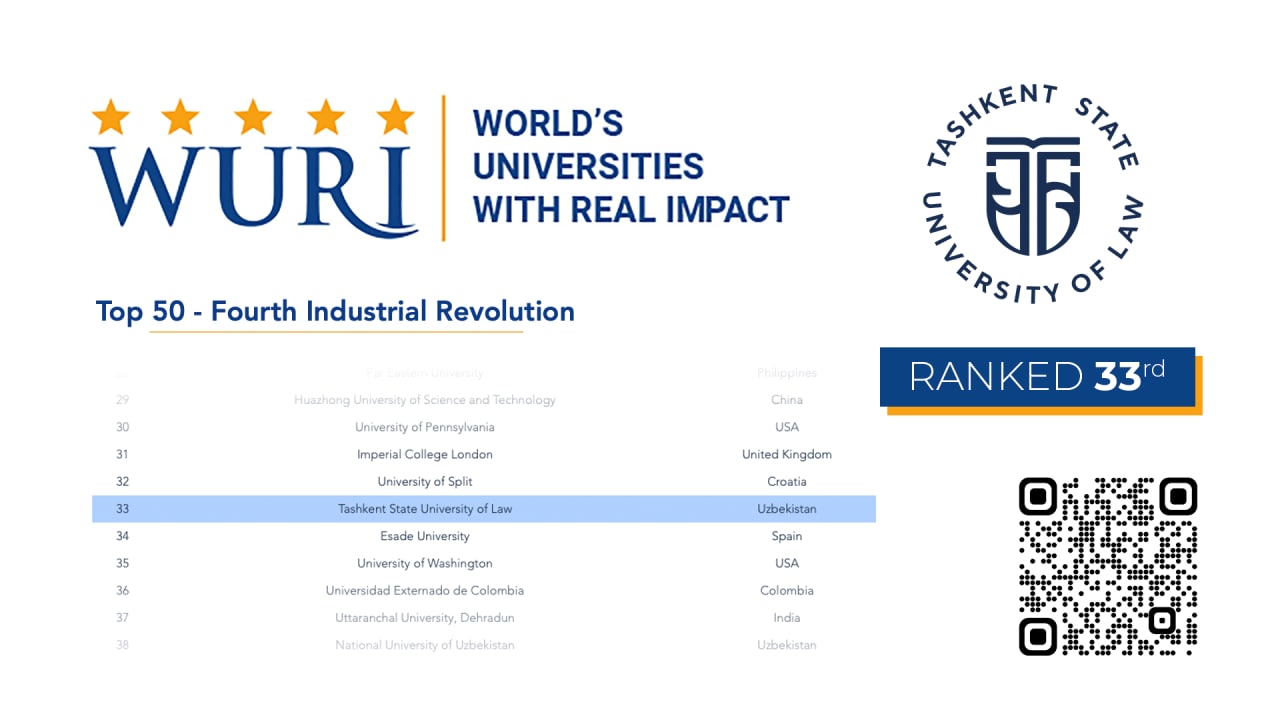This screenshot has height=720, width=1280.
Task: Click the Tashkent State University of Law emblem
Action: (x=1032, y=194)
